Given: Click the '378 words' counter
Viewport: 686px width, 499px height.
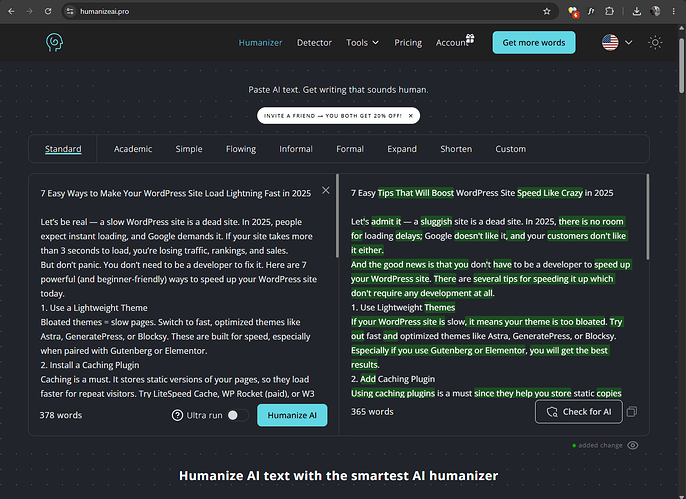Looking at the screenshot, I should coord(61,415).
